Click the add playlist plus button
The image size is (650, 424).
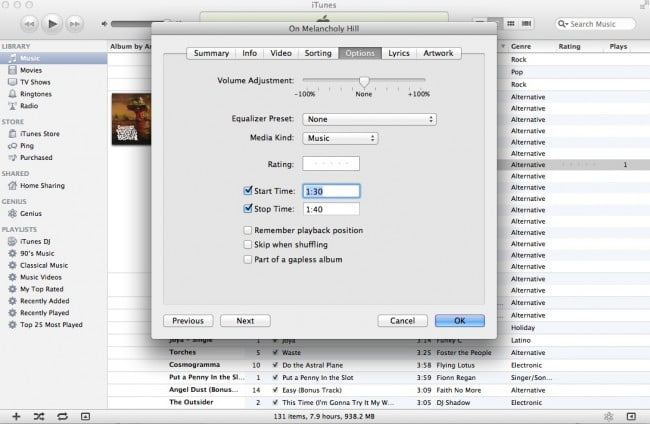16,416
